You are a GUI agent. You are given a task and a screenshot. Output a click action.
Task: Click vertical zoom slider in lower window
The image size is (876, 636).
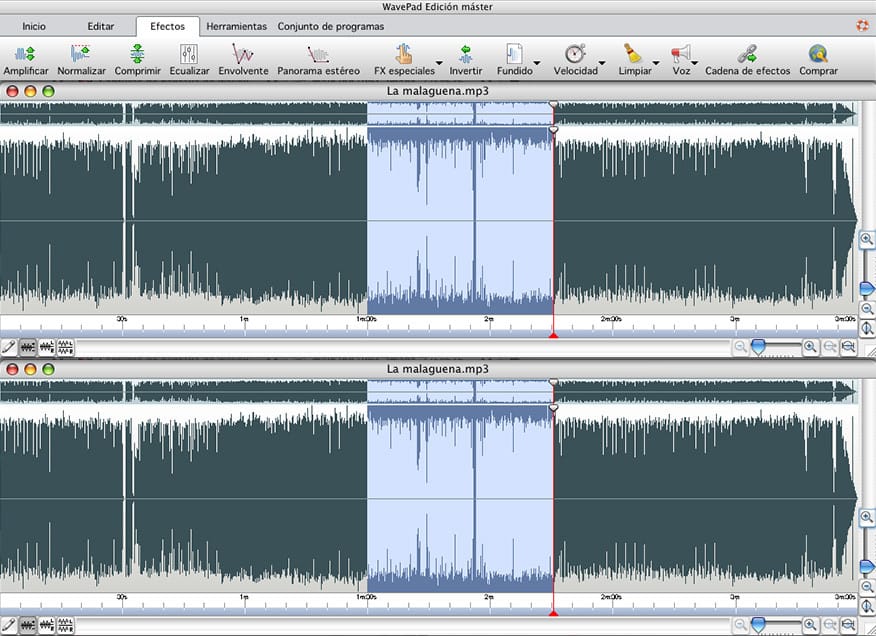coord(867,566)
